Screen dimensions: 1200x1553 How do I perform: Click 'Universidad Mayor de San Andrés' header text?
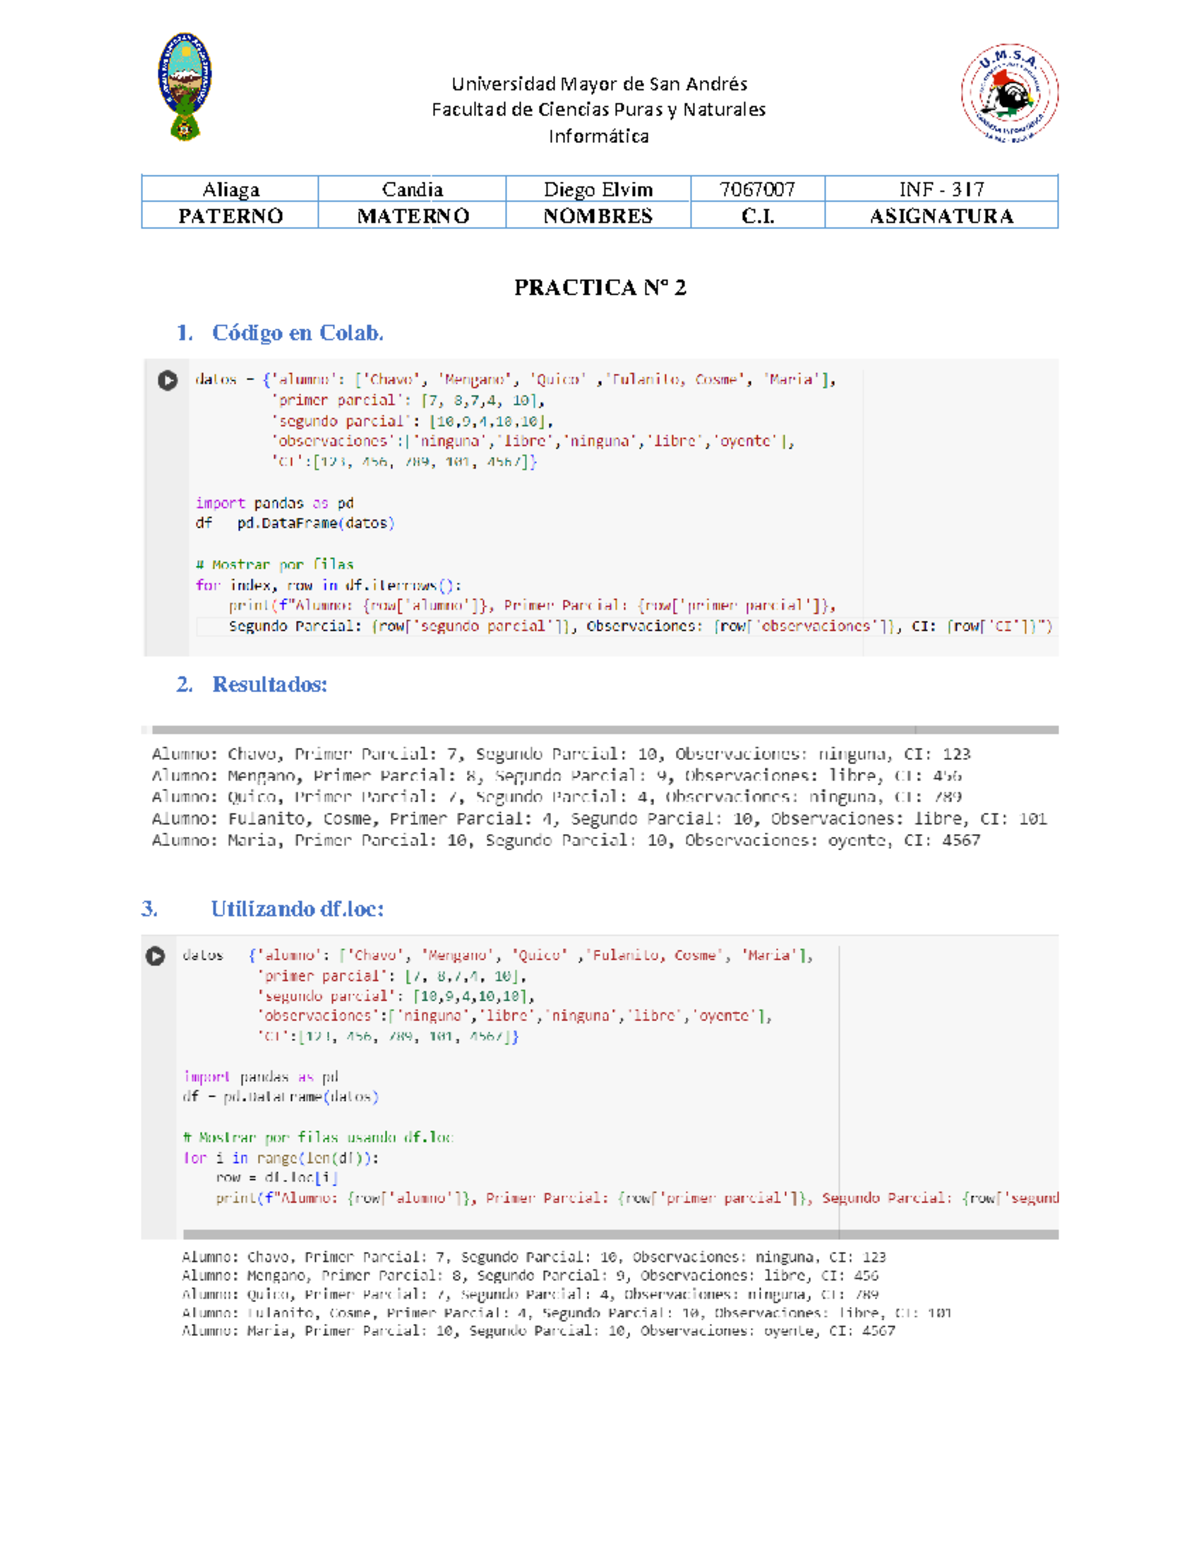[x=599, y=84]
